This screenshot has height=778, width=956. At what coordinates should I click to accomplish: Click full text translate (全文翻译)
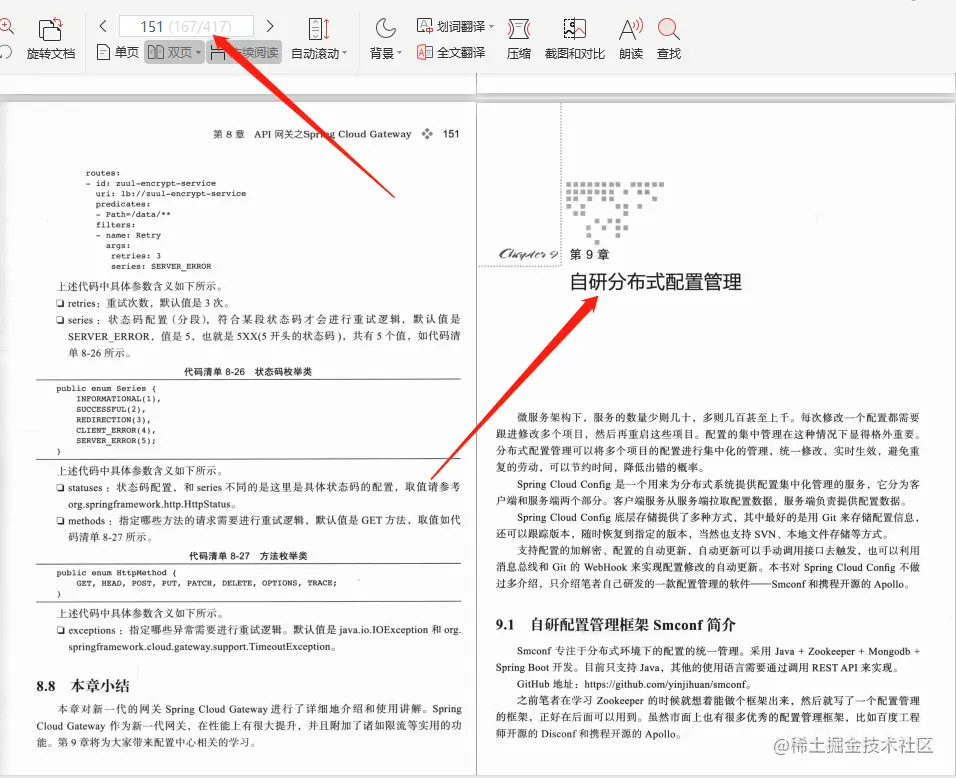(451, 52)
